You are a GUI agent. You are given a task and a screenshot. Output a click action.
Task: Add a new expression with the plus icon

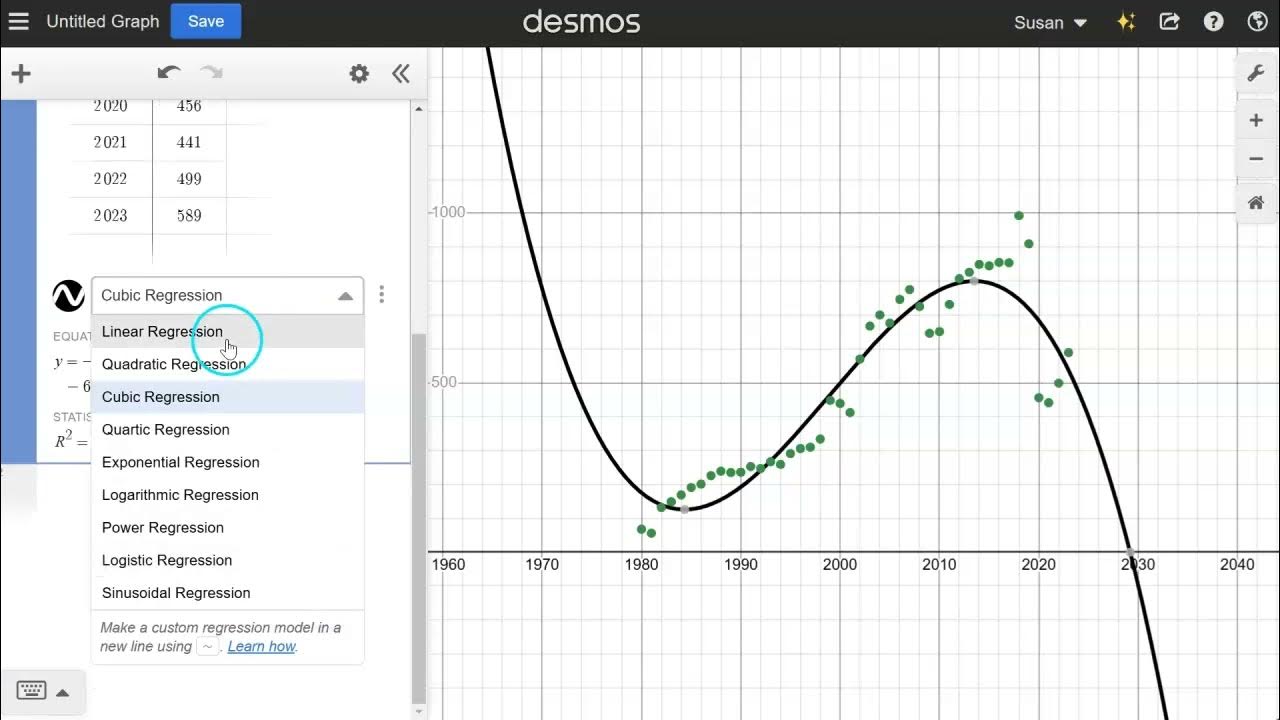click(20, 73)
